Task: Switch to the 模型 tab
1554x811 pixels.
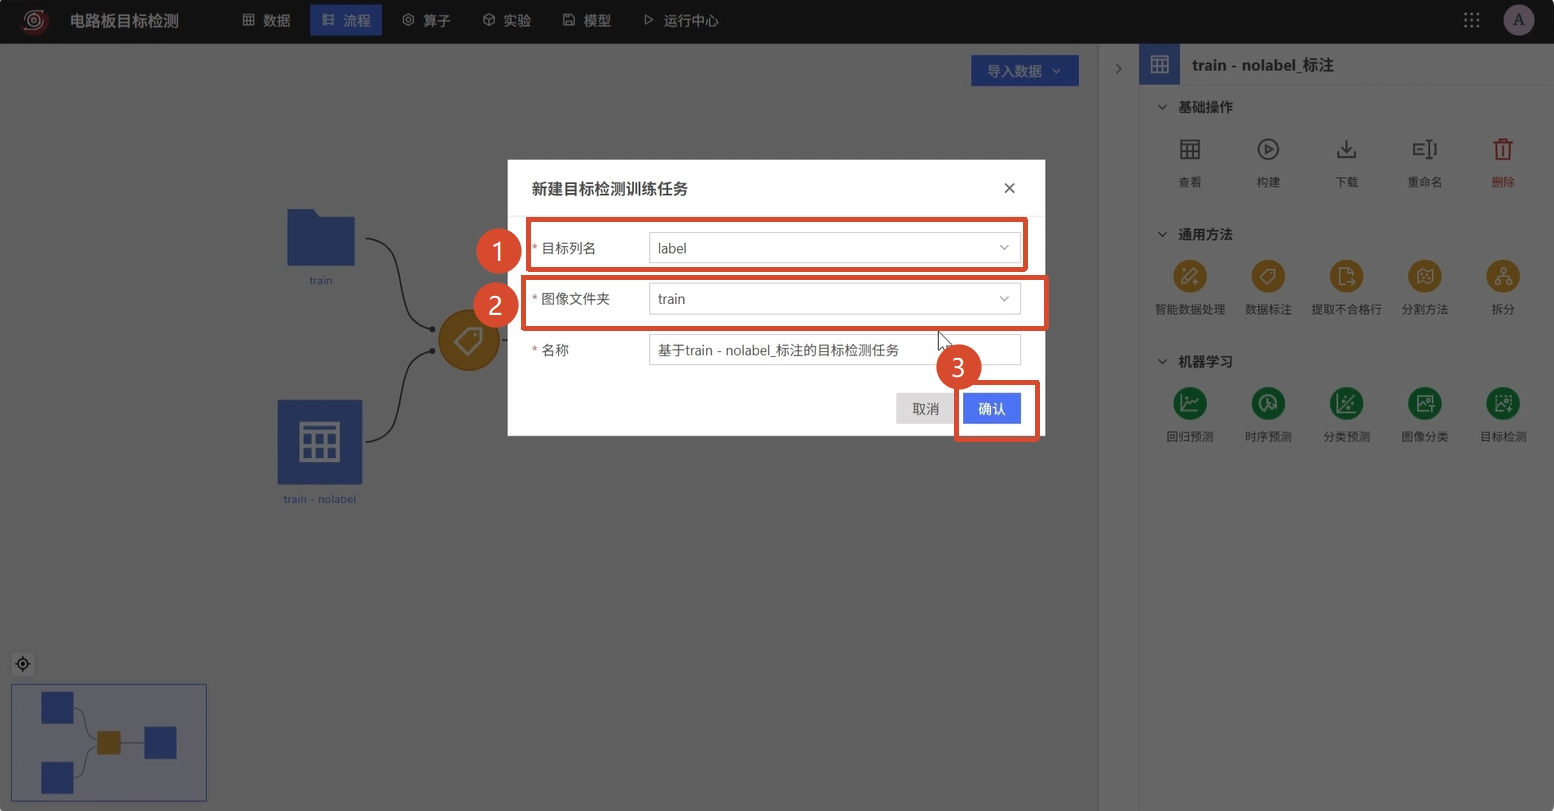Action: (586, 20)
